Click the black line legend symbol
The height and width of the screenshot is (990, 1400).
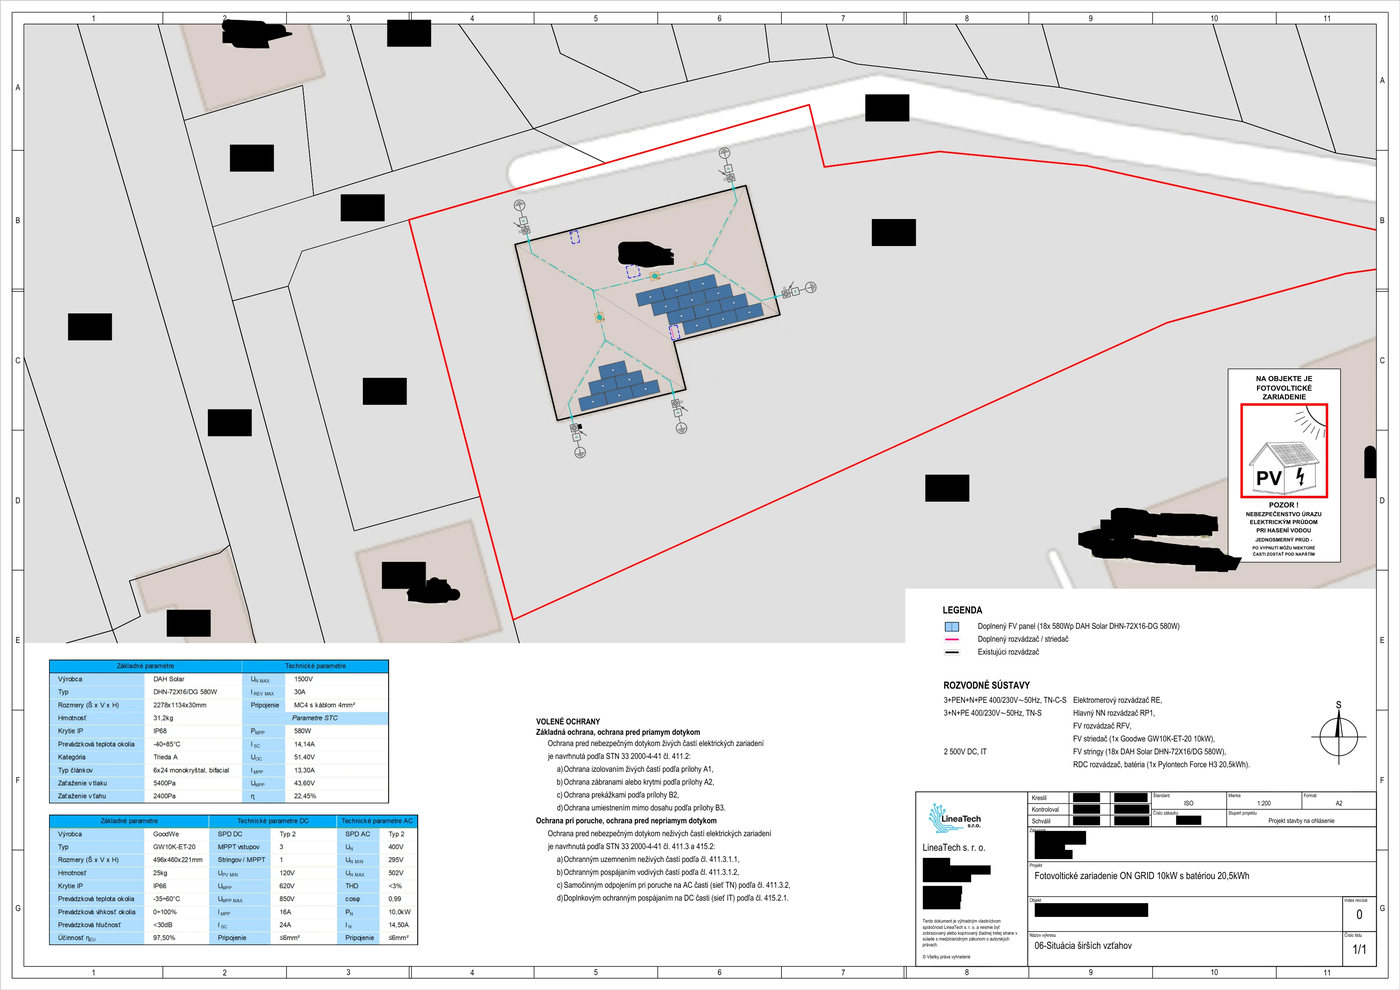pos(952,652)
